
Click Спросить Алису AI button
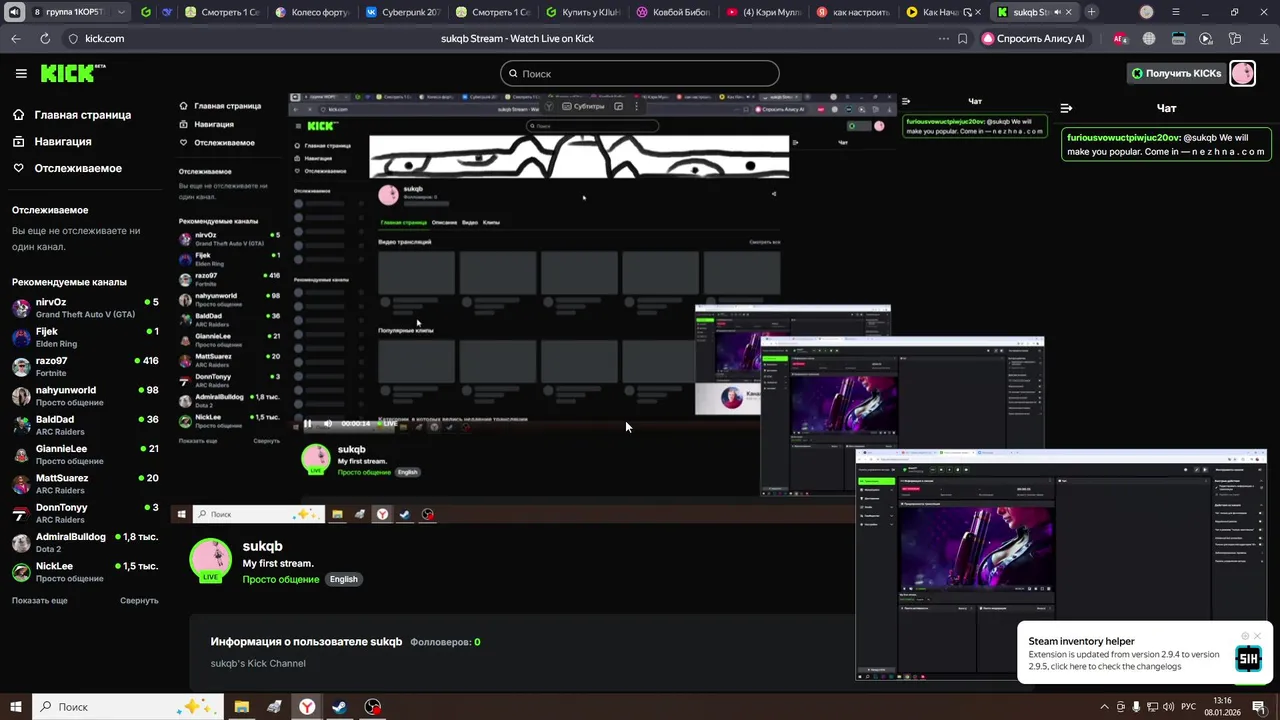1034,38
